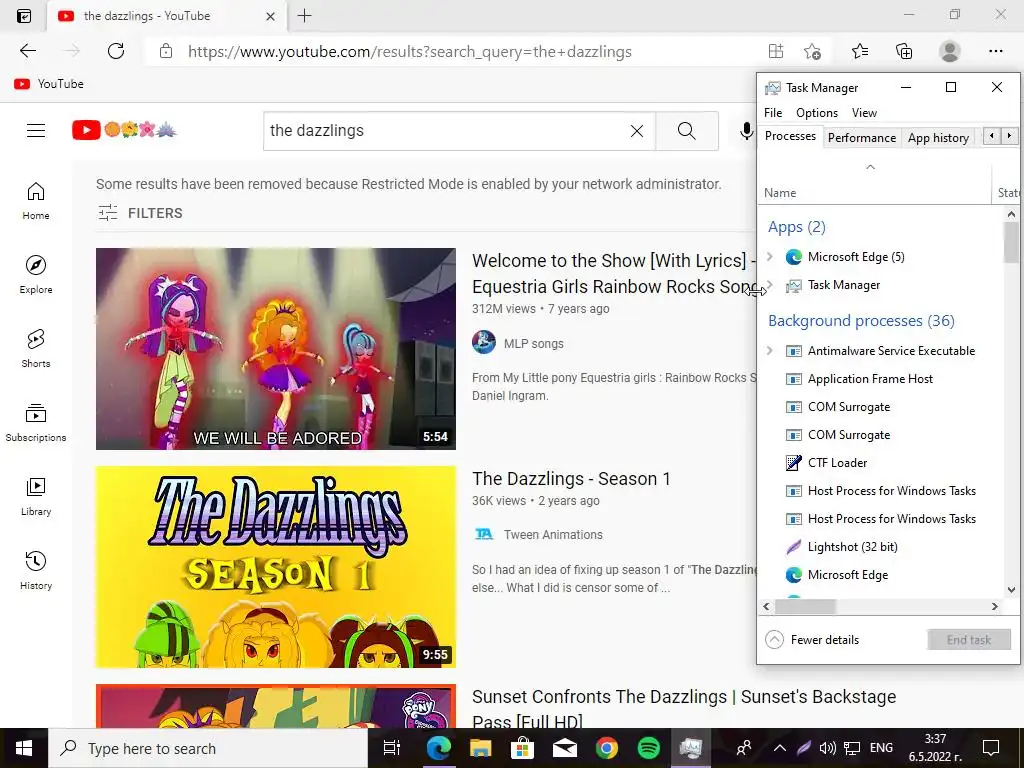Collapse Task Manager to Fewer details

pyautogui.click(x=812, y=639)
